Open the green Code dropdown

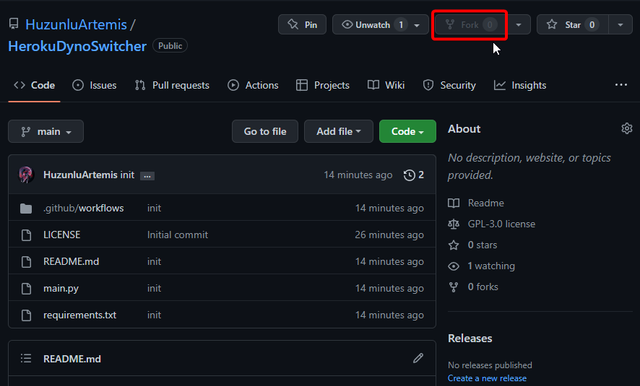click(x=407, y=131)
